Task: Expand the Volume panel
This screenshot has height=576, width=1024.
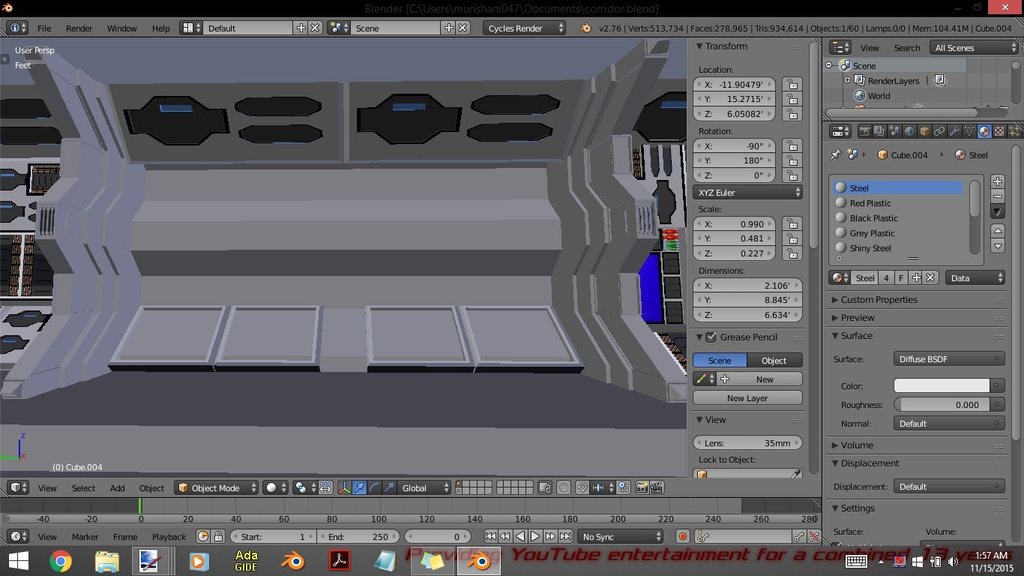Action: (x=857, y=445)
